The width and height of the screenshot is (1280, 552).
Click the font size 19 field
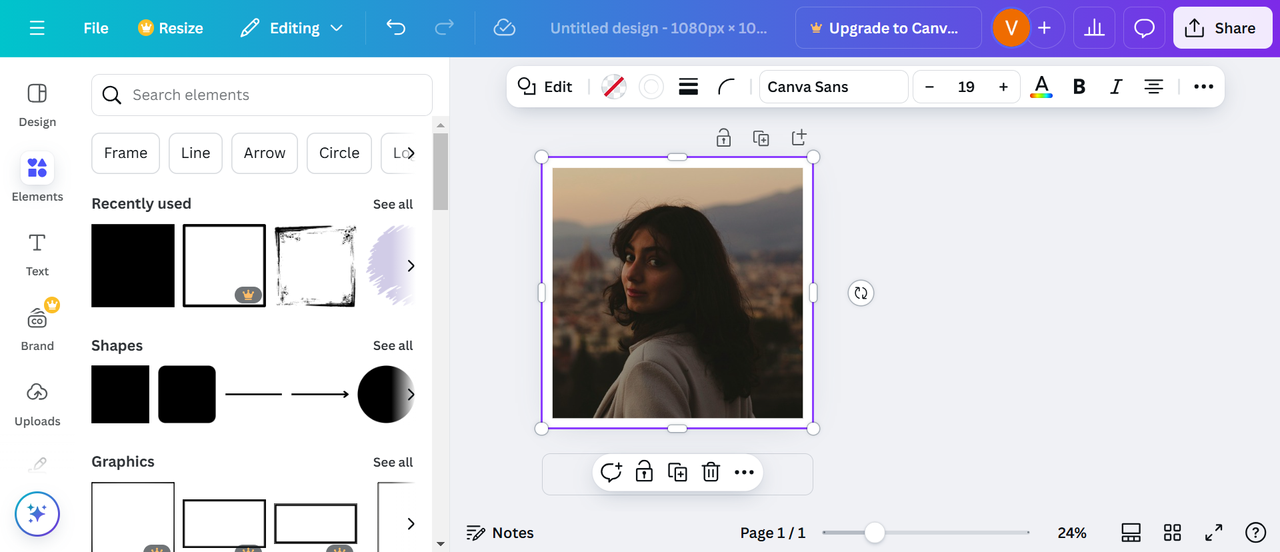(966, 87)
